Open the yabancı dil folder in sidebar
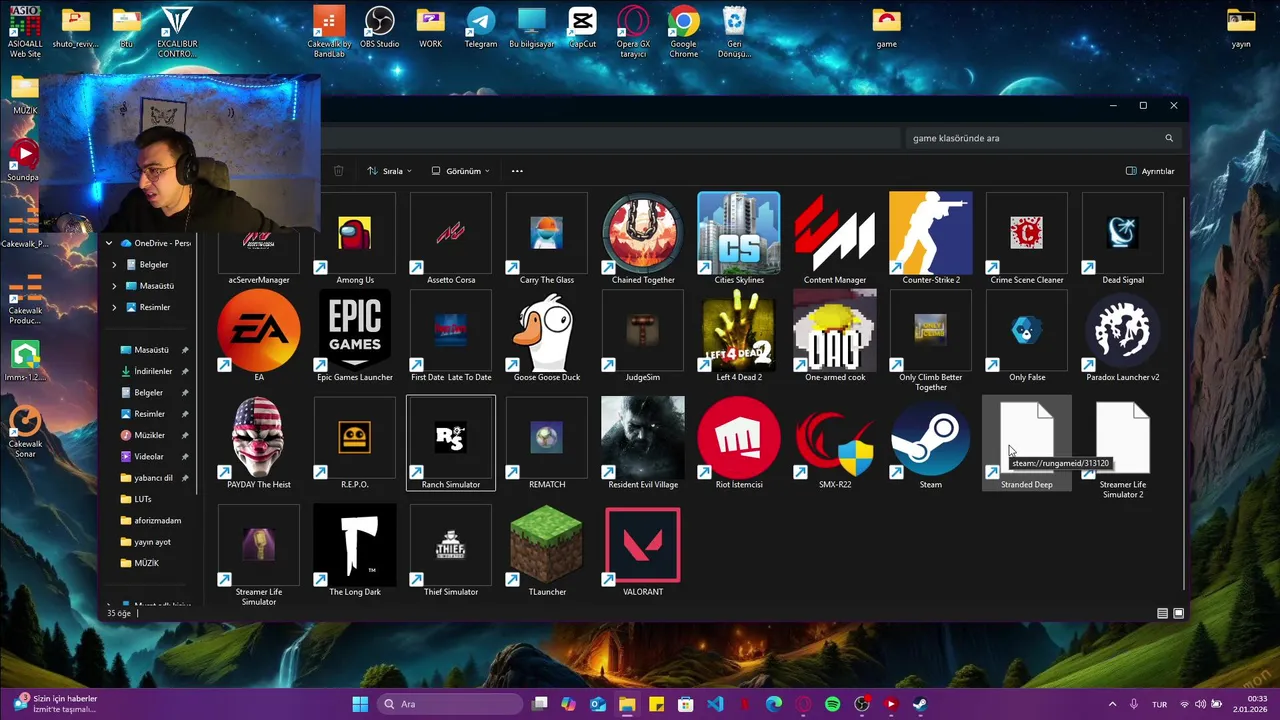Screen dimensions: 1280x720 [154, 478]
